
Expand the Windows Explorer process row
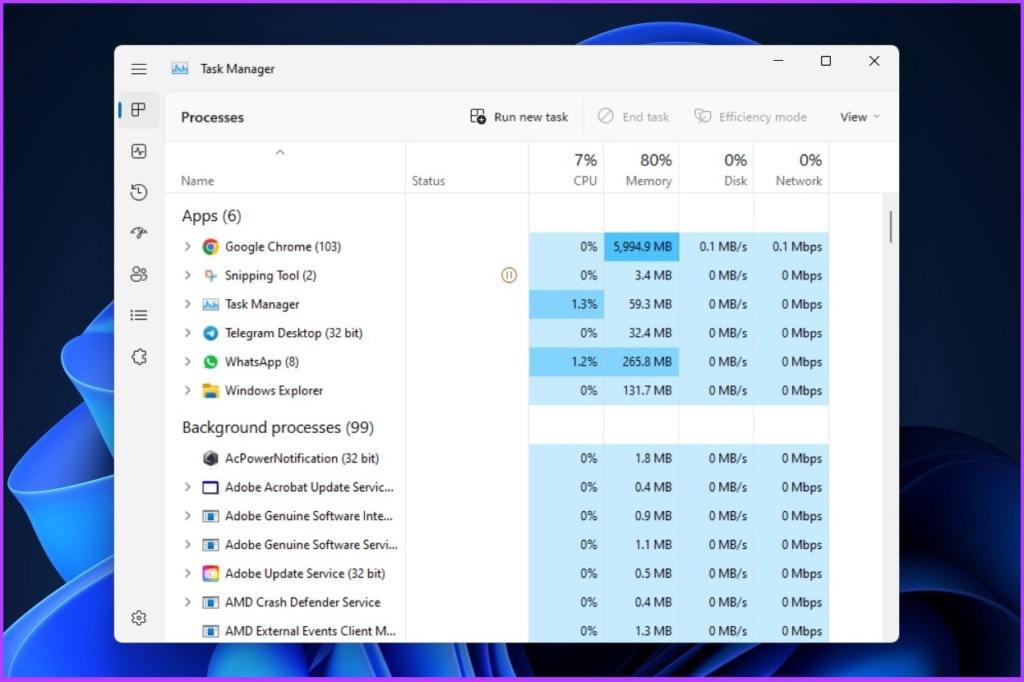click(x=187, y=390)
